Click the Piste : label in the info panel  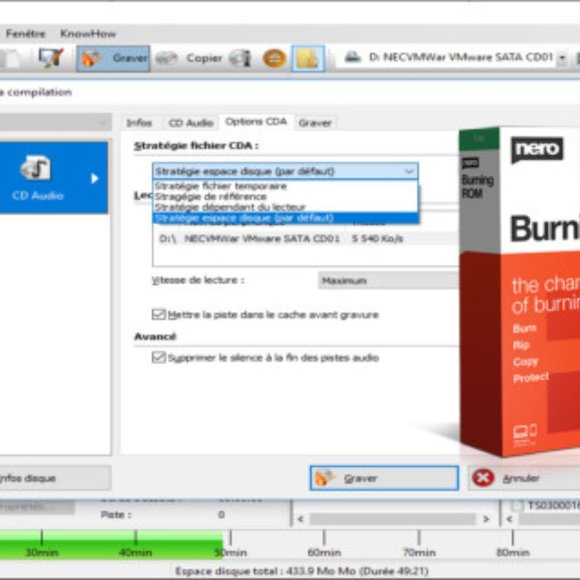[x=116, y=515]
